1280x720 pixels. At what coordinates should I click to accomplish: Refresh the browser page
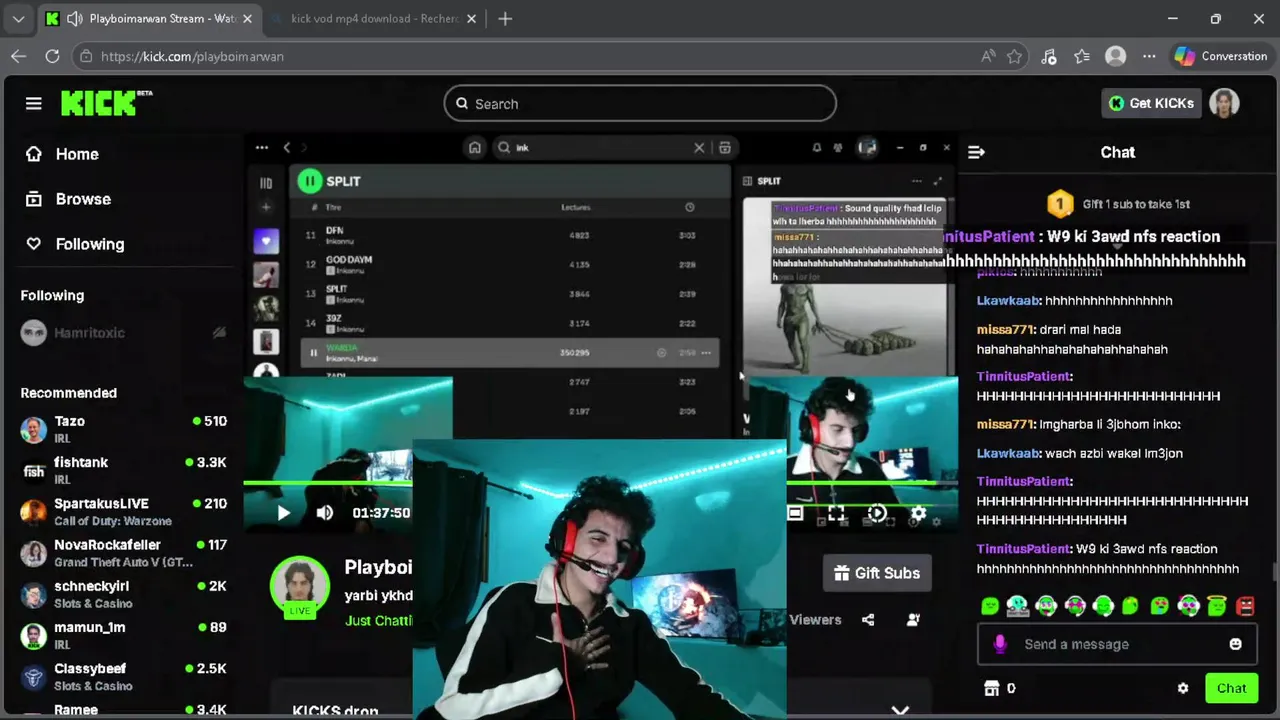point(52,56)
